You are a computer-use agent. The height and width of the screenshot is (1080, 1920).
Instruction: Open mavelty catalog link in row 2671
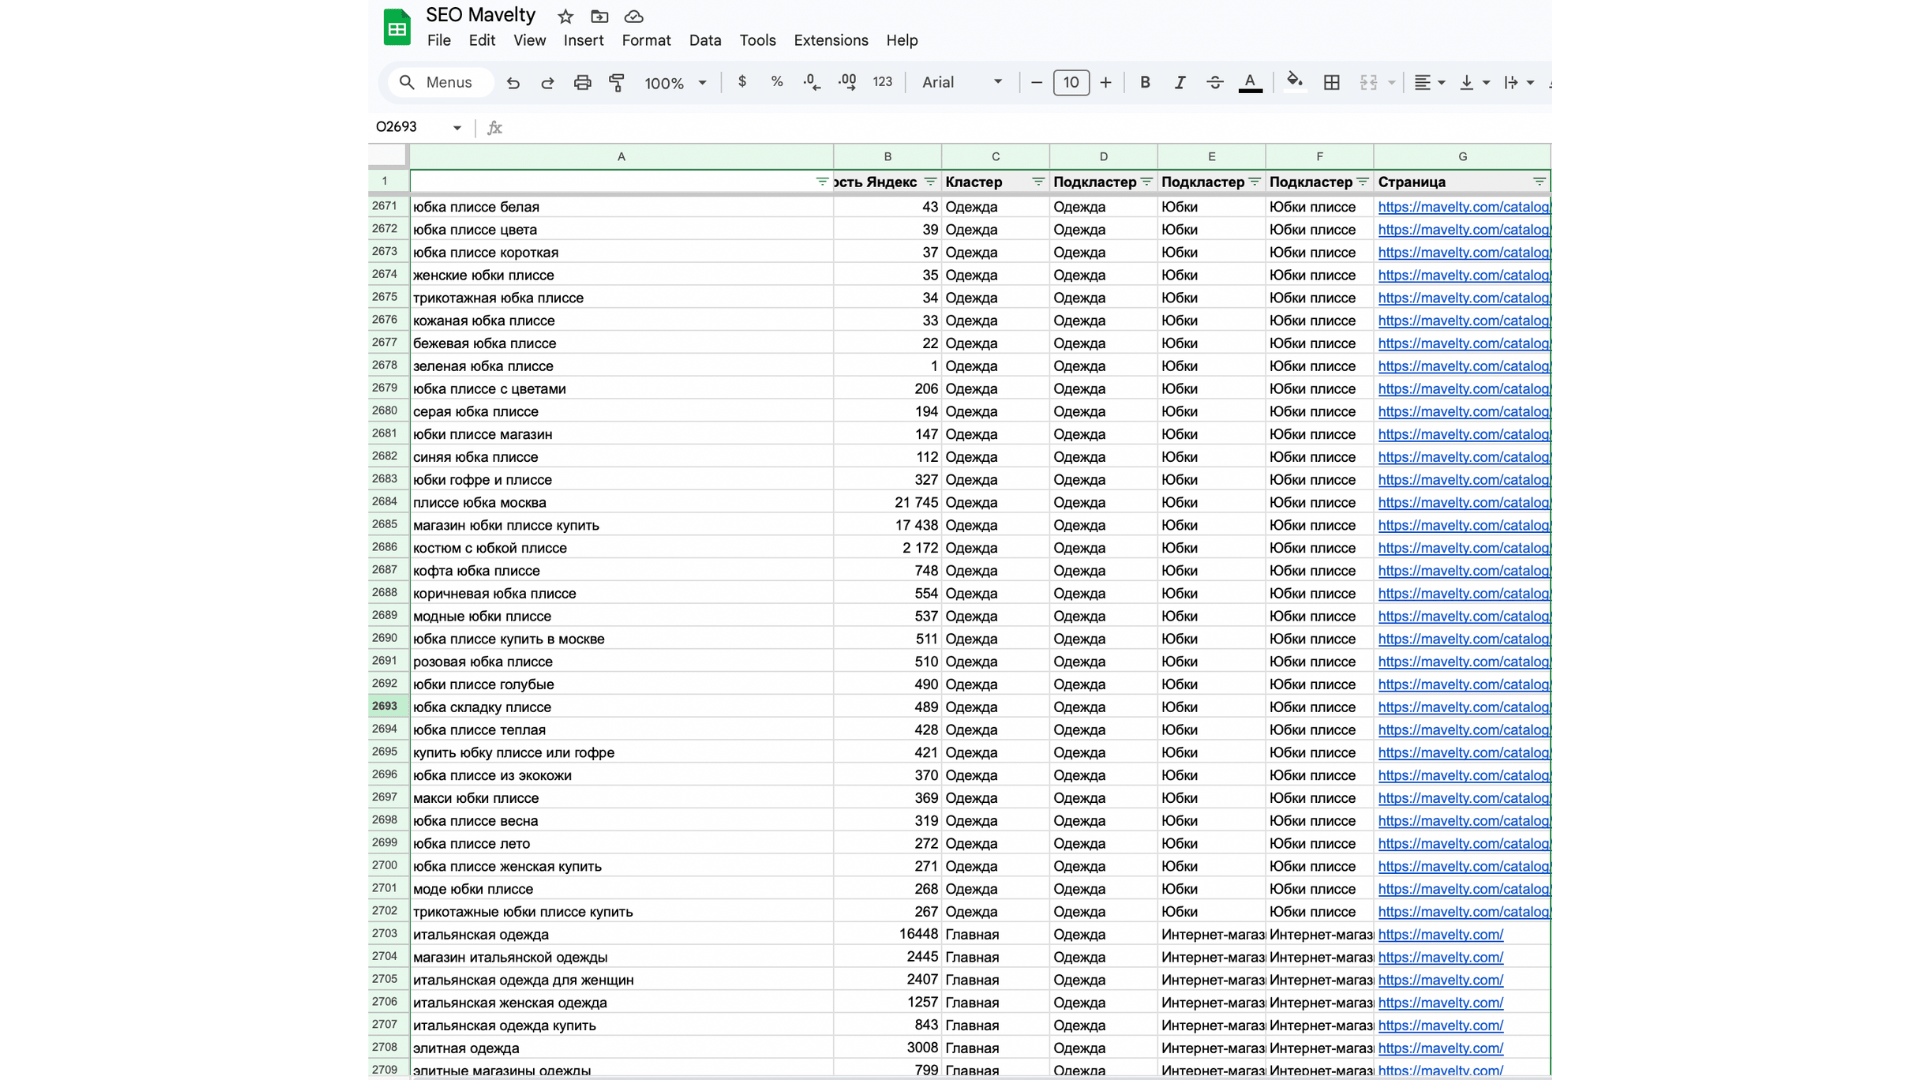(1463, 207)
